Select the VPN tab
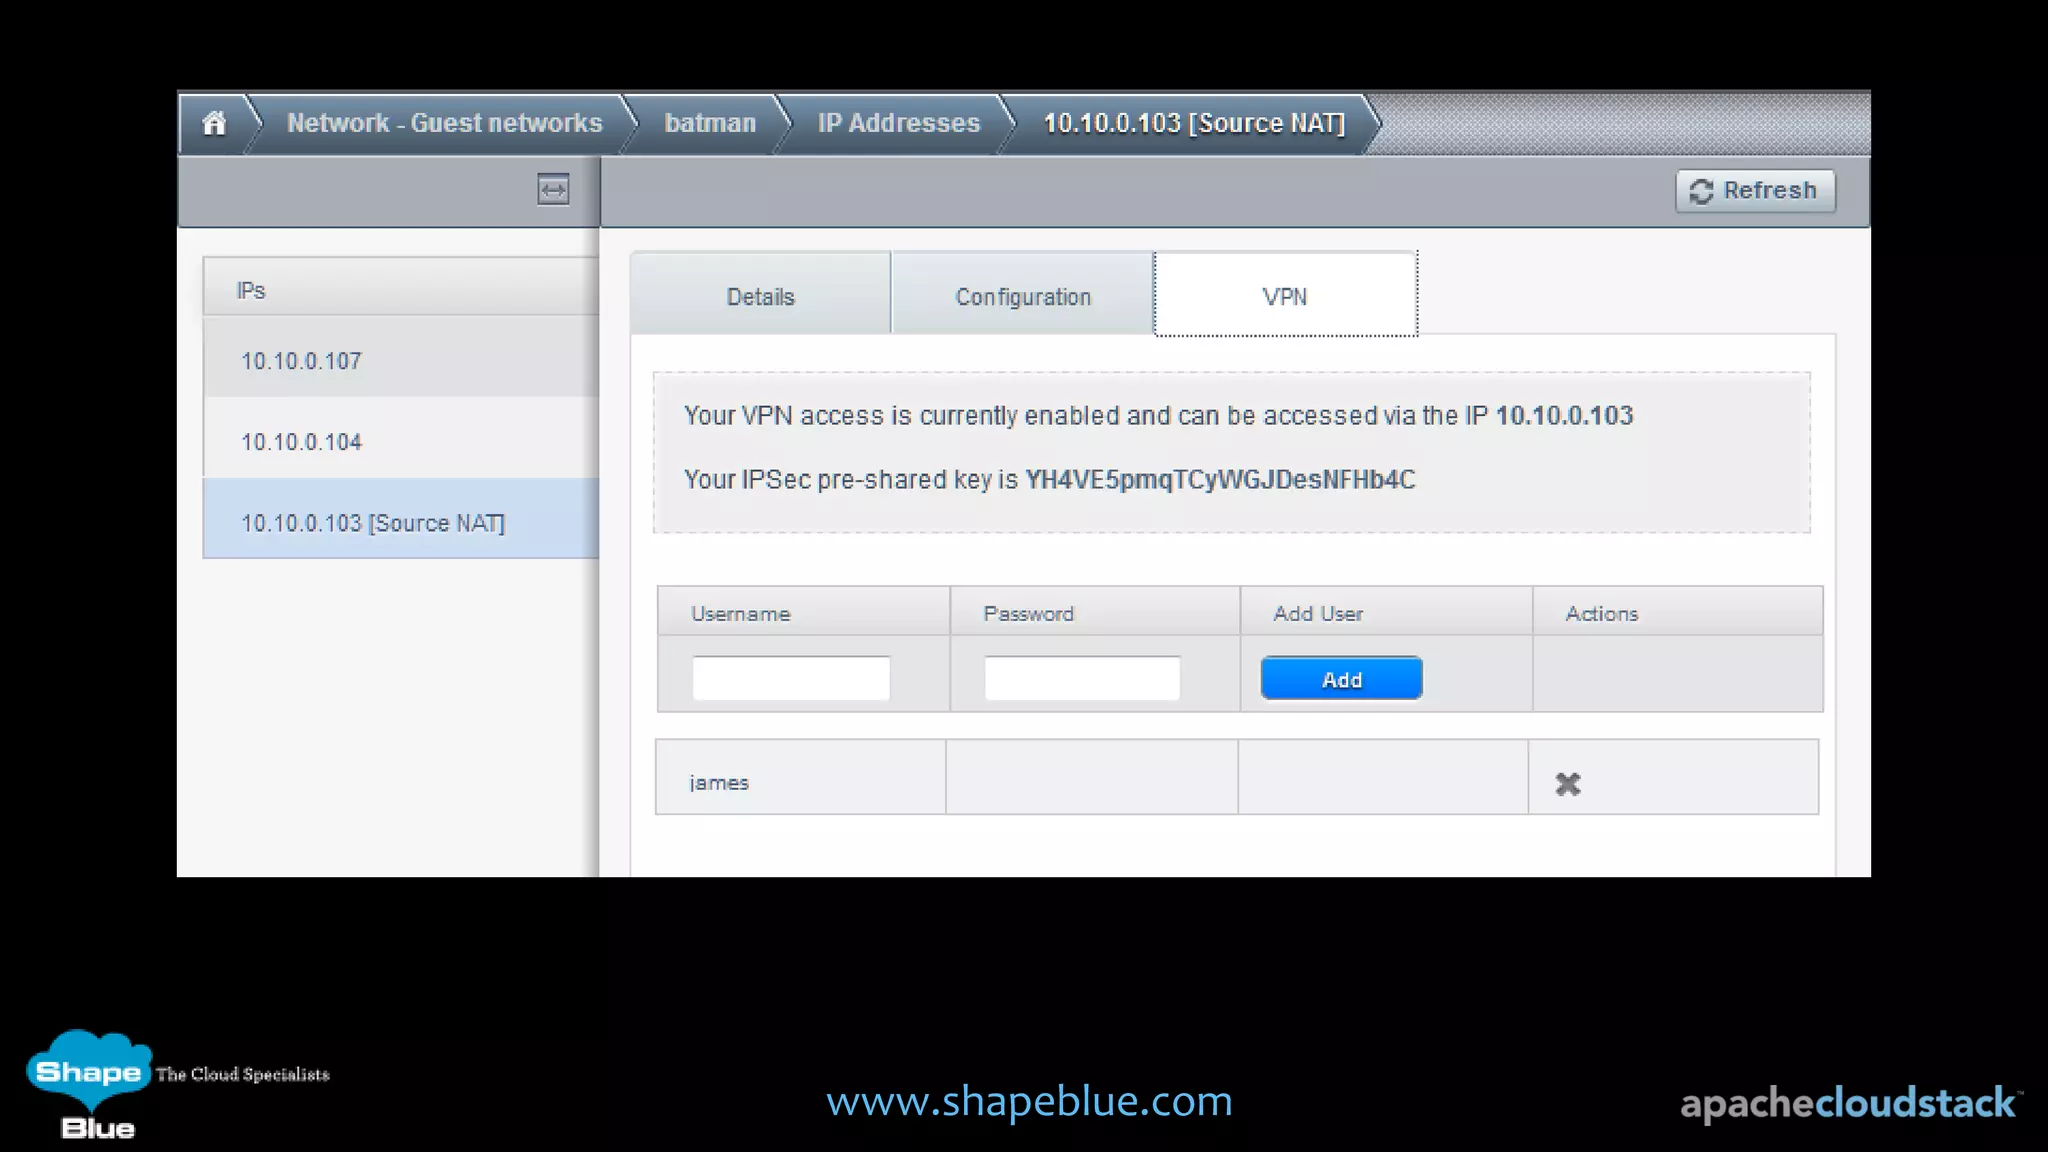 click(1285, 295)
